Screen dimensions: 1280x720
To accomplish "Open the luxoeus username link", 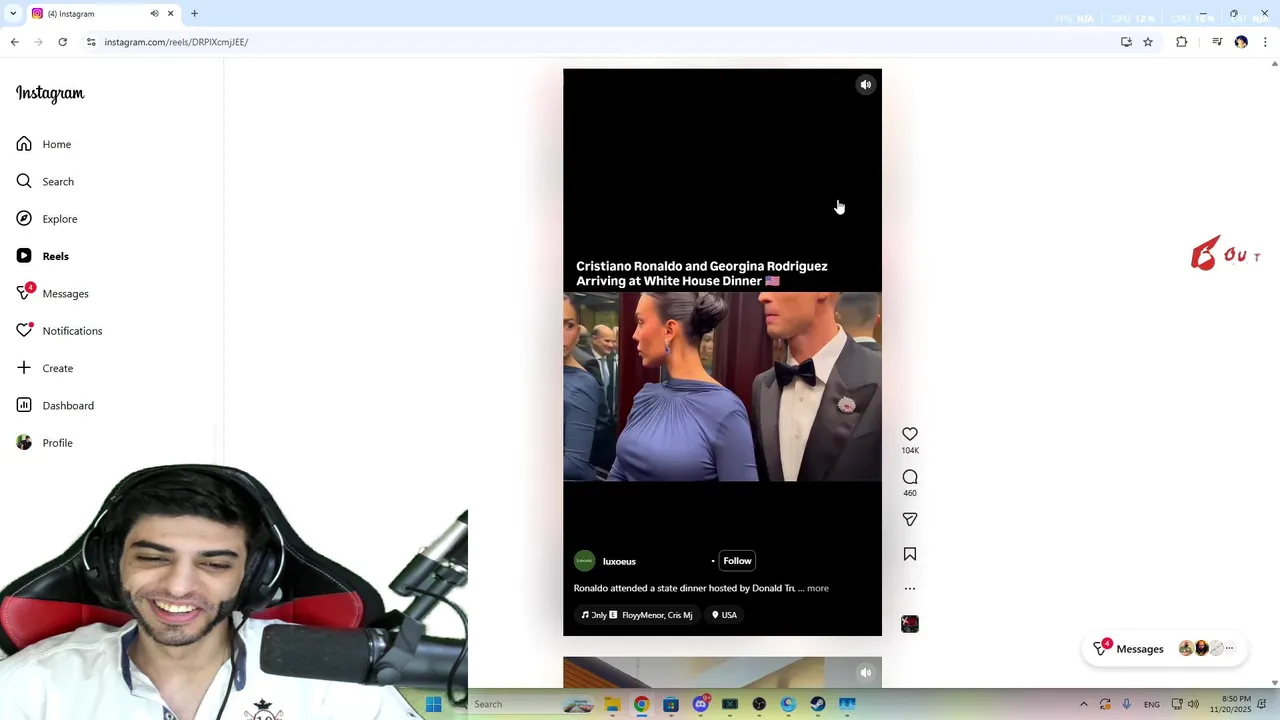I will tap(619, 562).
